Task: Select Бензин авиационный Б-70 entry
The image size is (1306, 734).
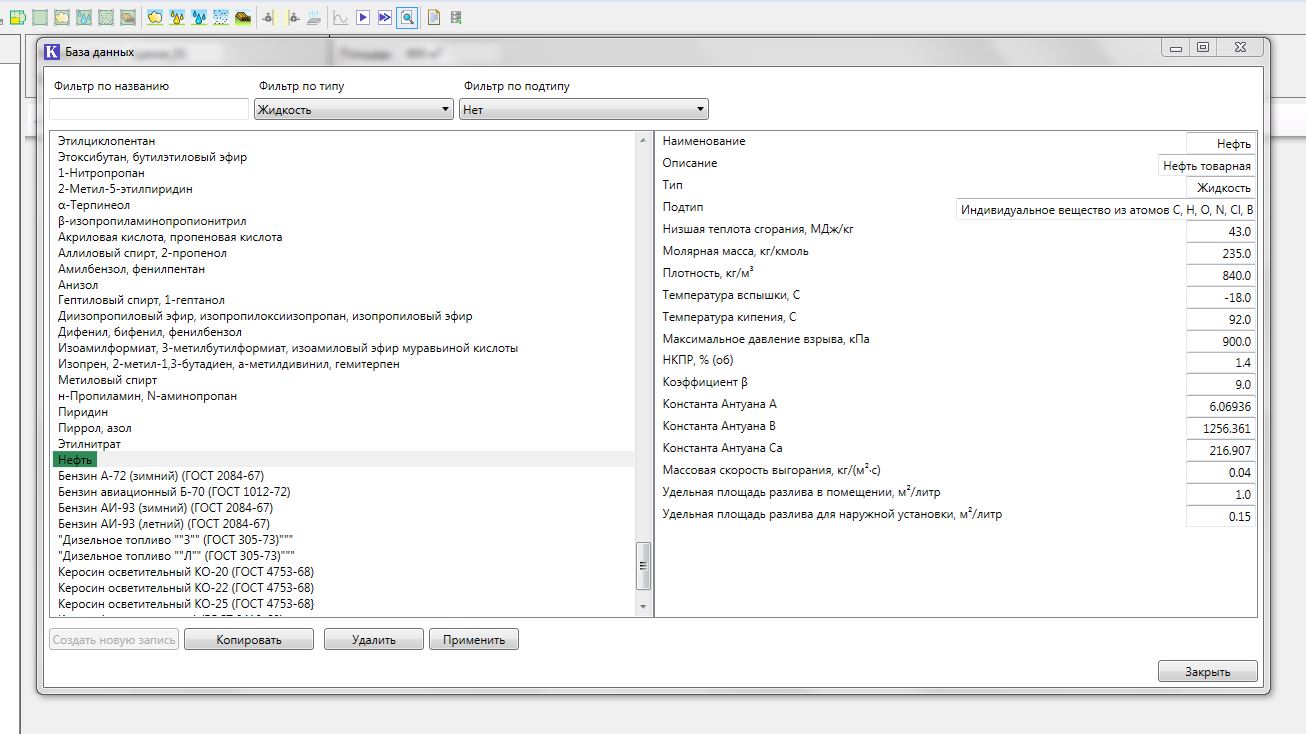Action: click(x=174, y=492)
